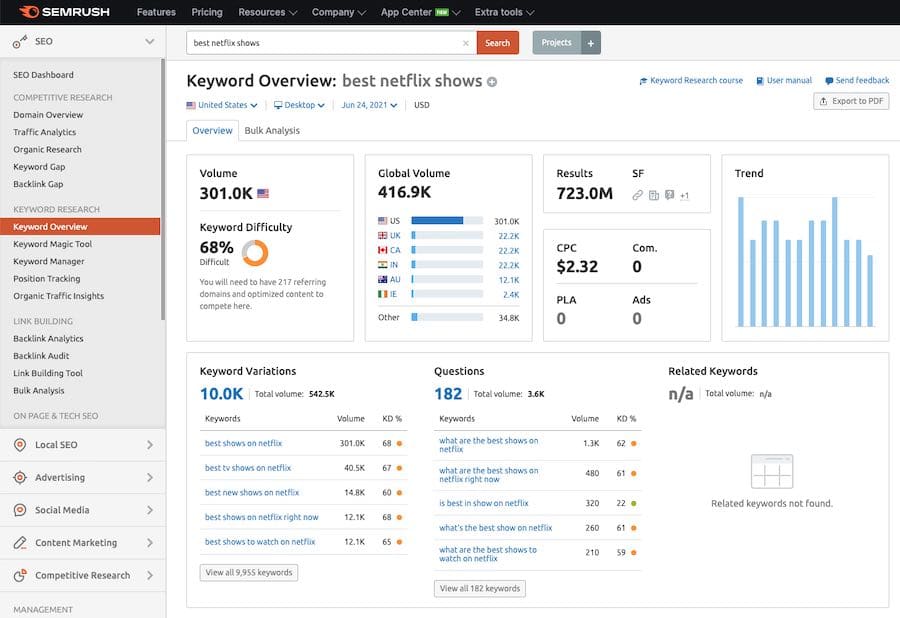Click the plus button next to Projects
This screenshot has width=900, height=618.
coord(591,43)
